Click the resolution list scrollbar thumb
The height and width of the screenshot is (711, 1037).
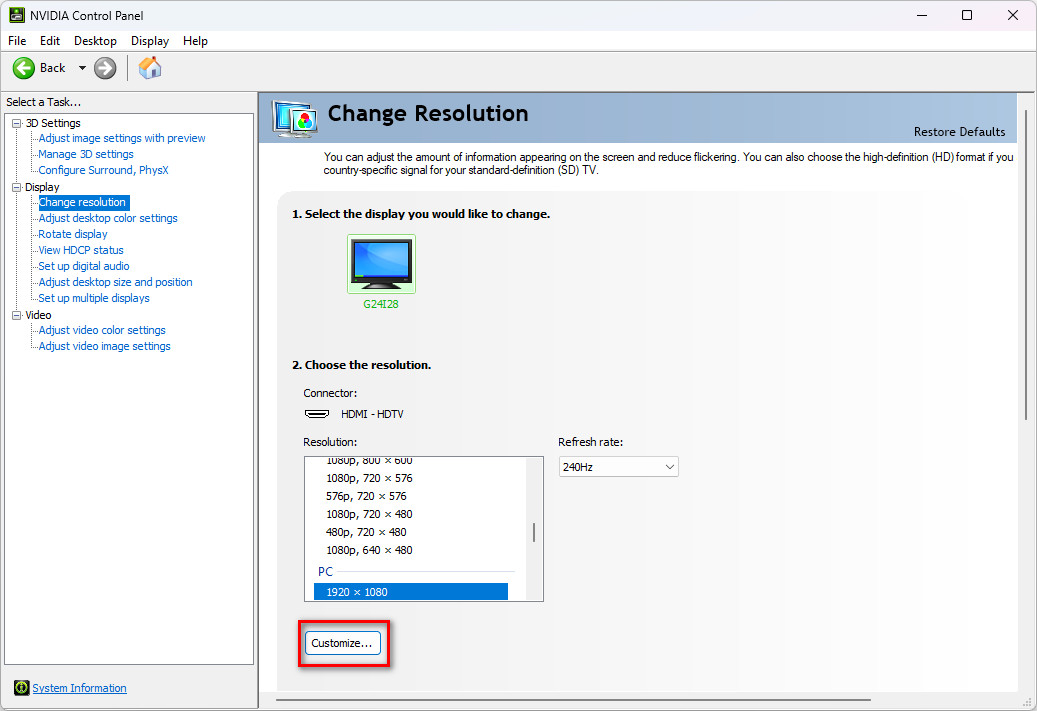(x=534, y=532)
